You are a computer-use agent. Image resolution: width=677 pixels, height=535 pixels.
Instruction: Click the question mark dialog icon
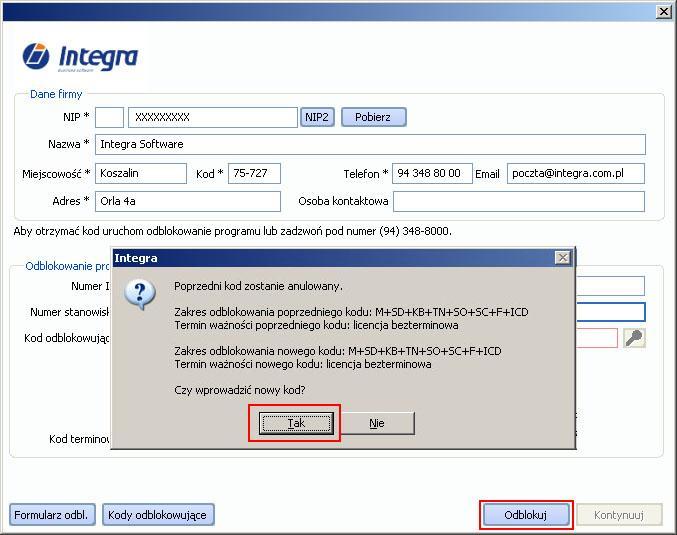140,294
